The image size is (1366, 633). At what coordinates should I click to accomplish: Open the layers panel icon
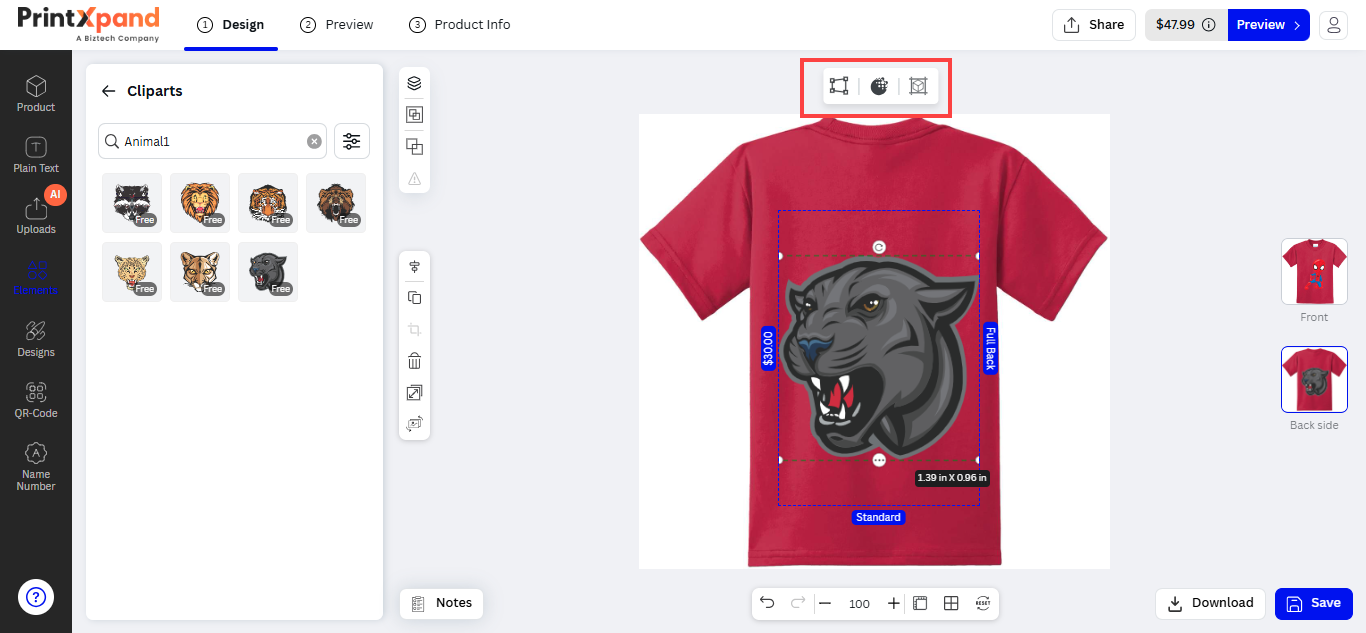pyautogui.click(x=414, y=84)
